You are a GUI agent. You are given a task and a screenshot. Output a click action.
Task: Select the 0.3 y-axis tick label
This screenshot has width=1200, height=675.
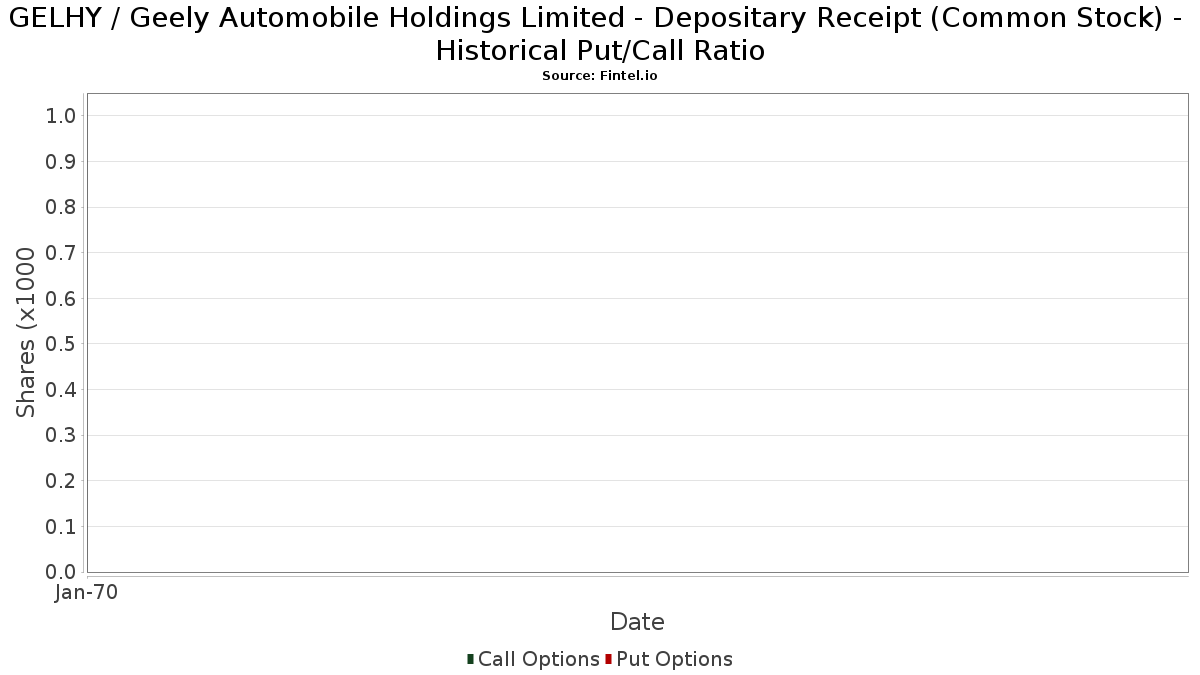61,436
